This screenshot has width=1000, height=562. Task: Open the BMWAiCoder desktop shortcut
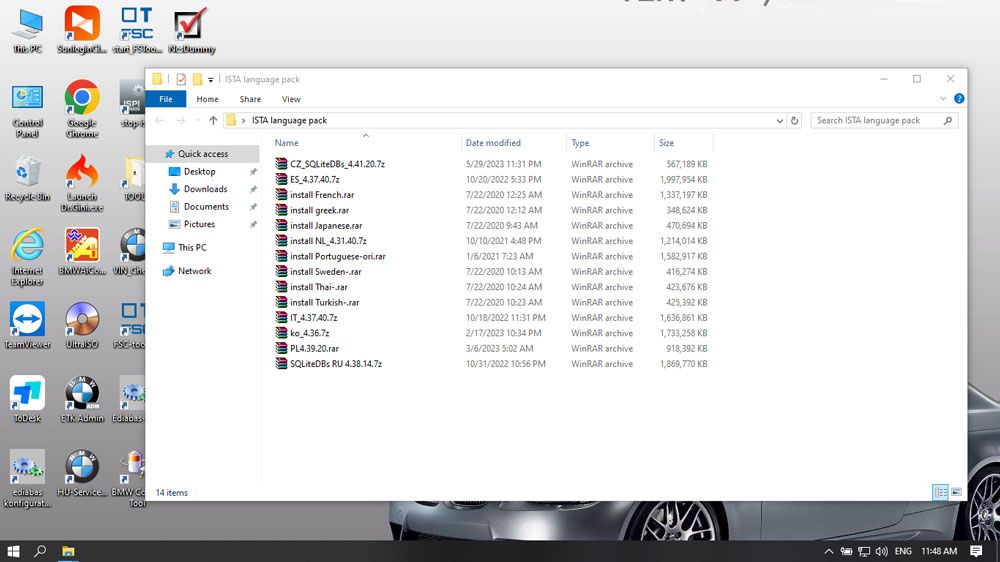click(x=82, y=252)
